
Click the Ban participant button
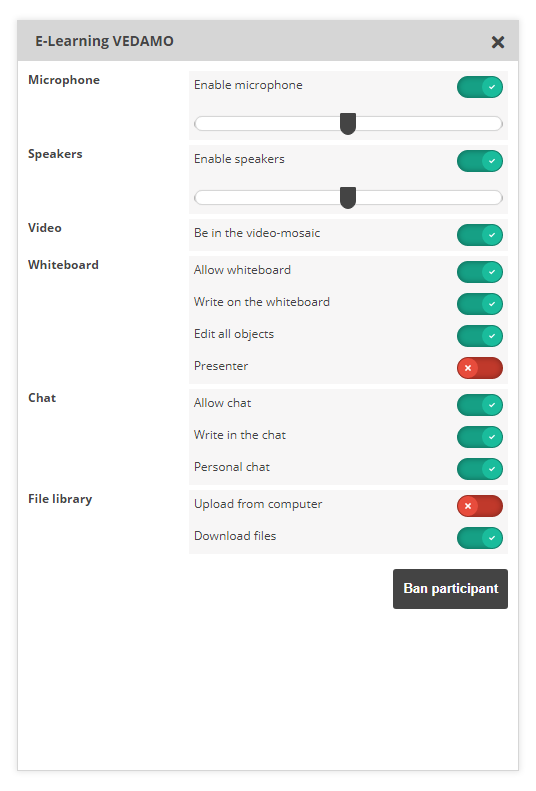pos(450,589)
